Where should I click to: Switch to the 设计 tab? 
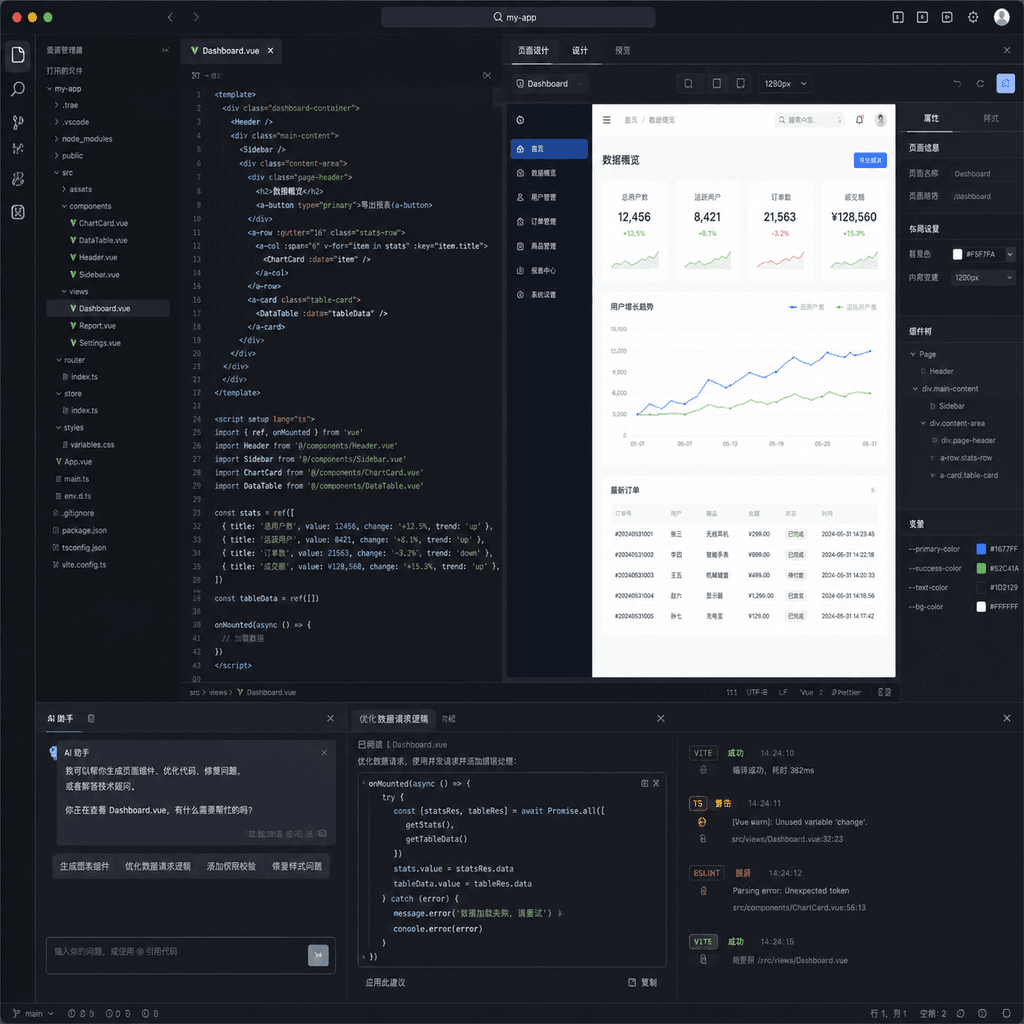pos(580,51)
